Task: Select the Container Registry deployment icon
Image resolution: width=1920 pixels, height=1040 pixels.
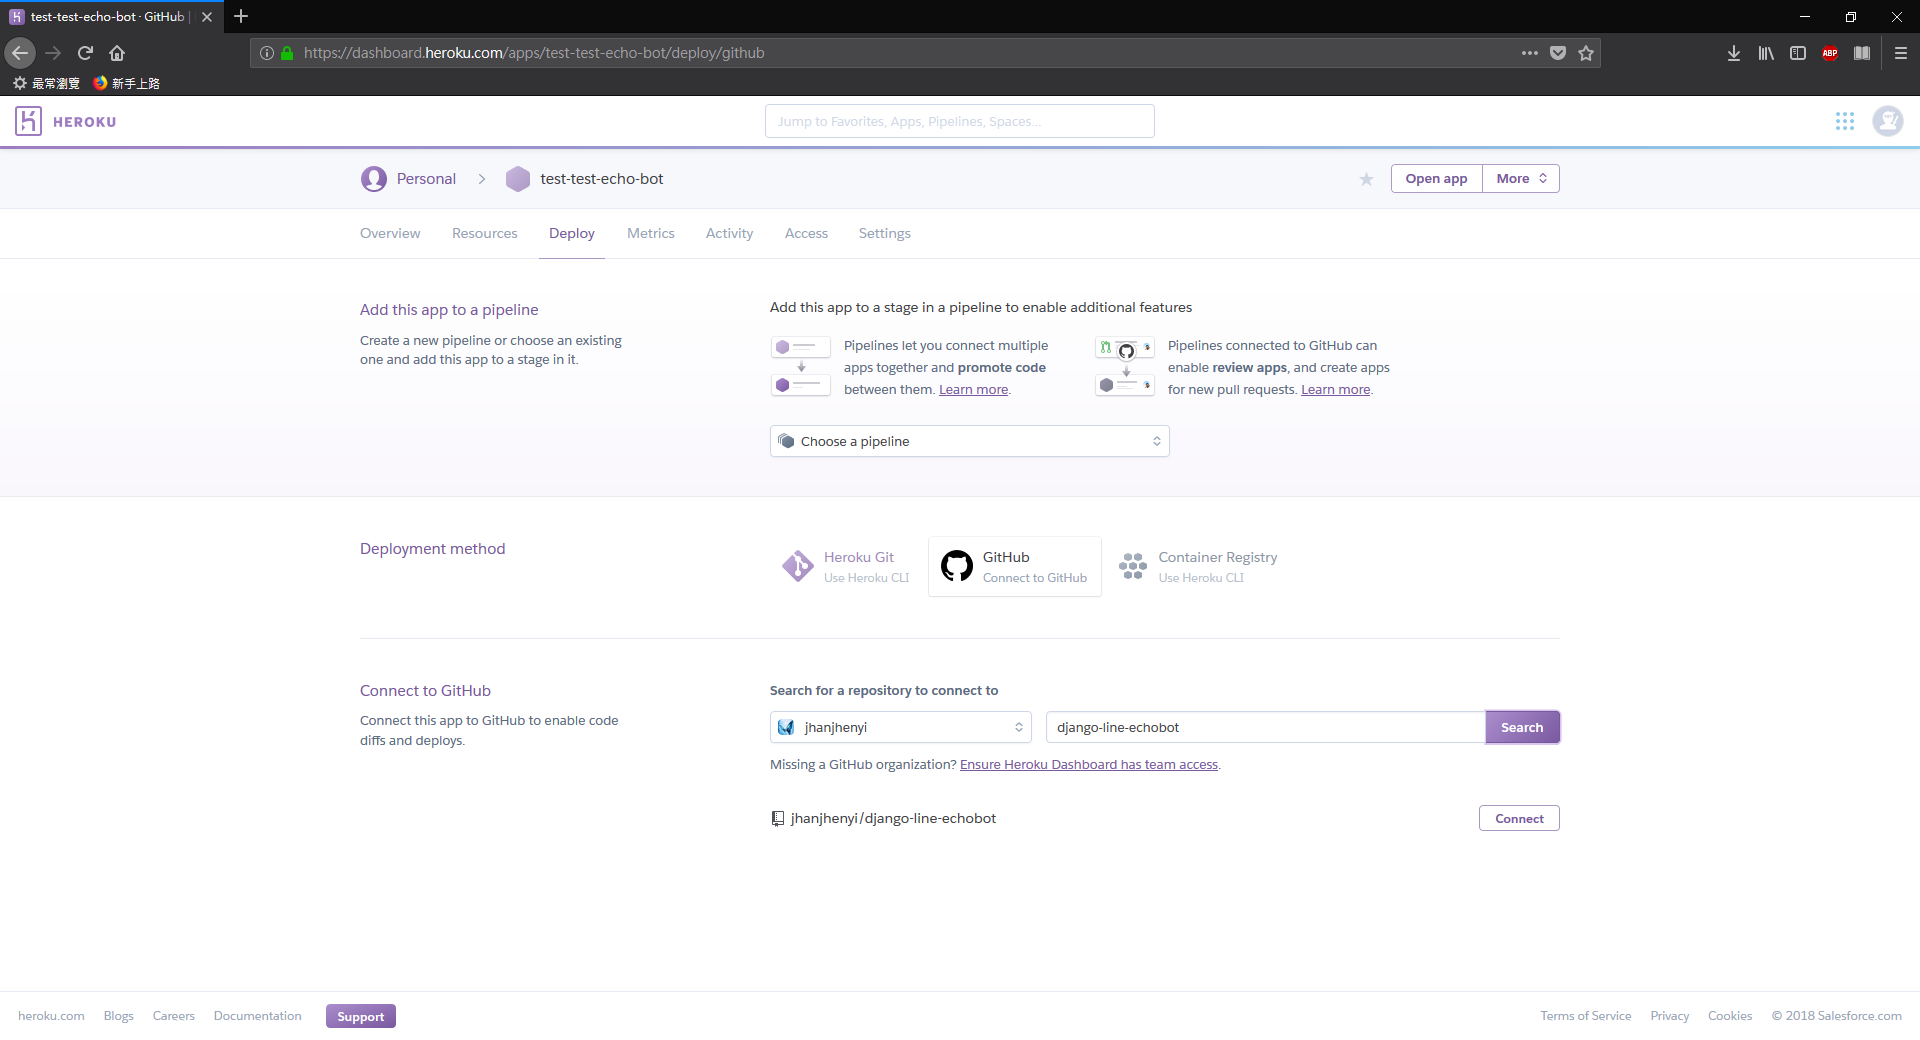Action: [x=1133, y=566]
